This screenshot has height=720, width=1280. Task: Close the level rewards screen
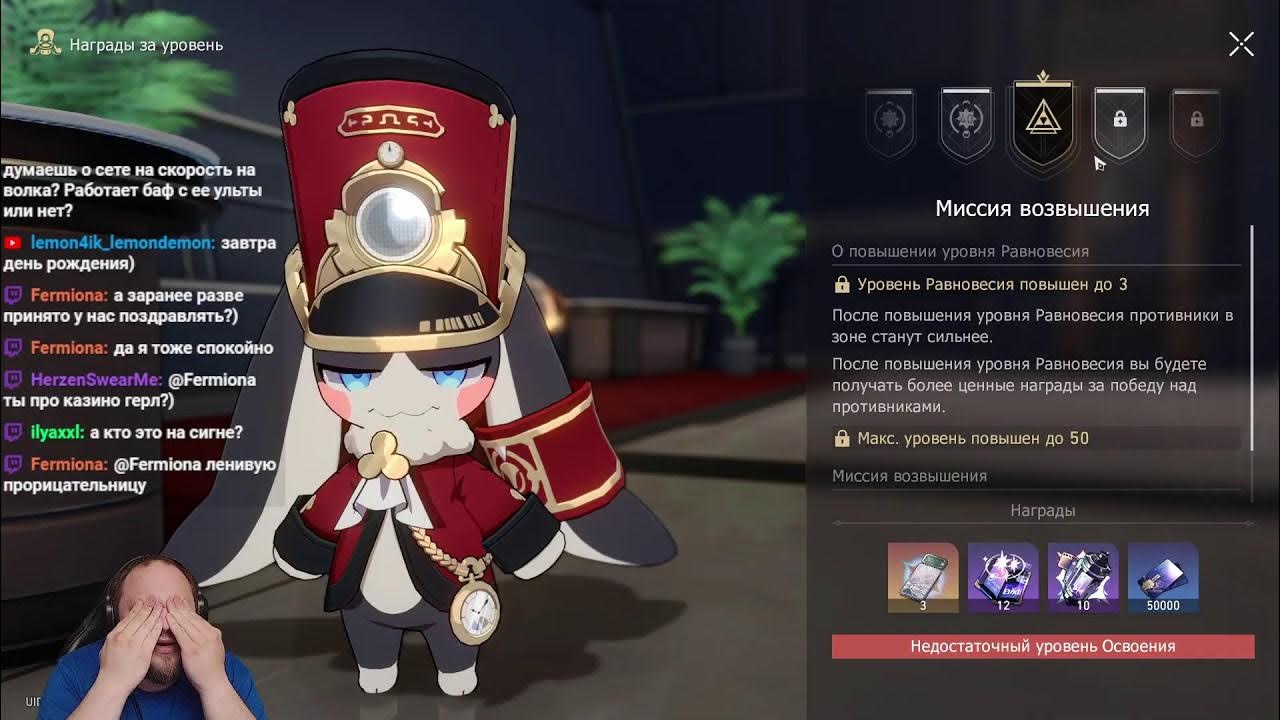[x=1241, y=44]
